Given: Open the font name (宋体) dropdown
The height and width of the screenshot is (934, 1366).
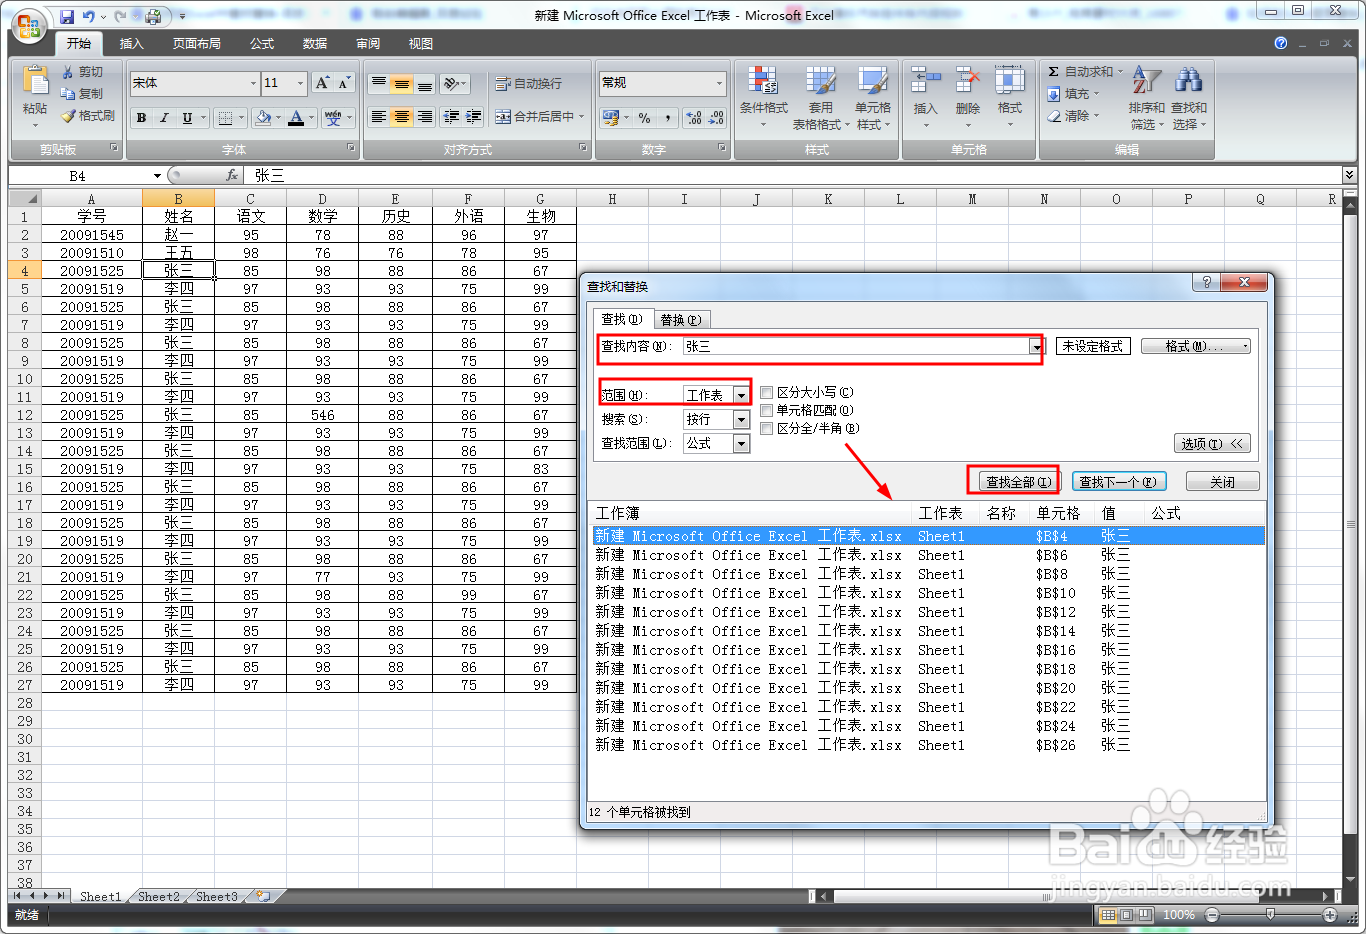Looking at the screenshot, I should 253,83.
